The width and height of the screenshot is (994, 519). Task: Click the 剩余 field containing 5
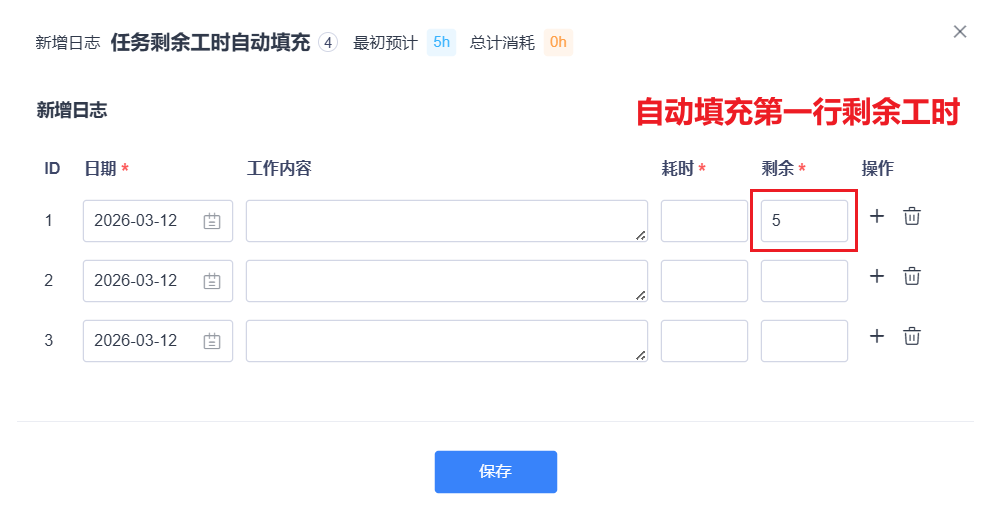[804, 221]
